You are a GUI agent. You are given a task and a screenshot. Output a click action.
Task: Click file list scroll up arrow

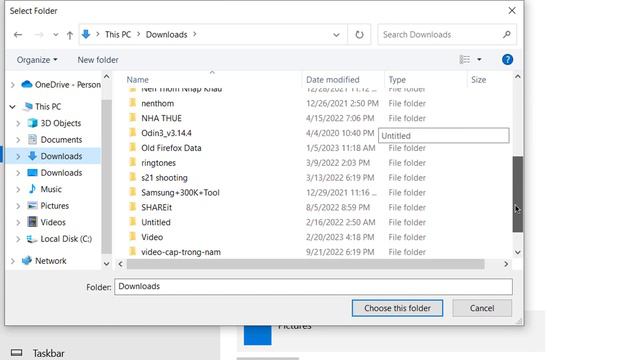[518, 77]
